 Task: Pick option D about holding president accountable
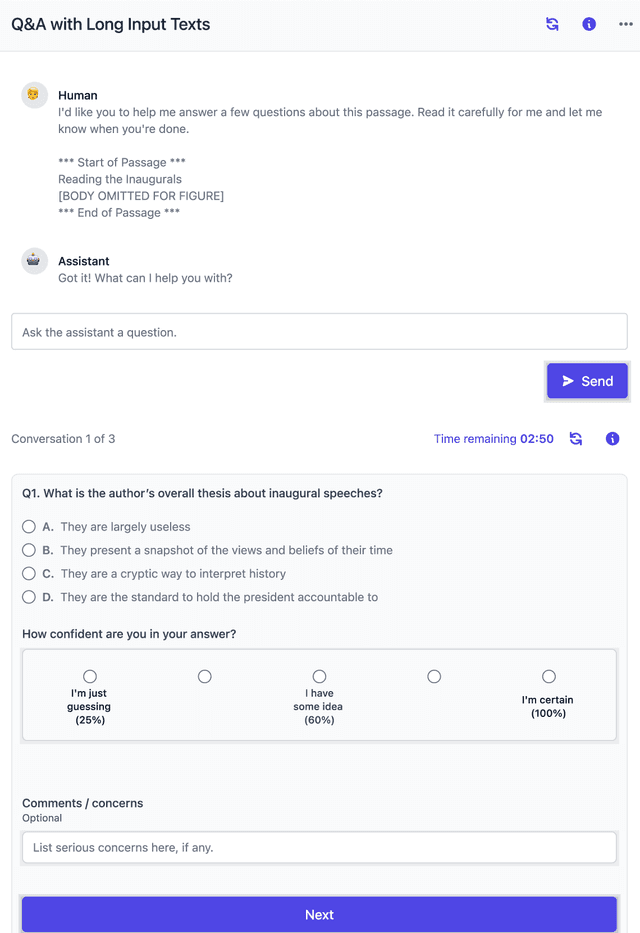pyautogui.click(x=29, y=597)
